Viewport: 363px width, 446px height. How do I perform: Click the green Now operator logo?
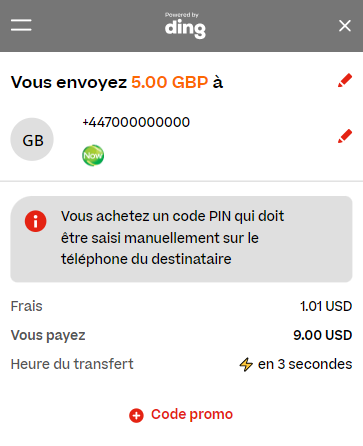[x=93, y=155]
